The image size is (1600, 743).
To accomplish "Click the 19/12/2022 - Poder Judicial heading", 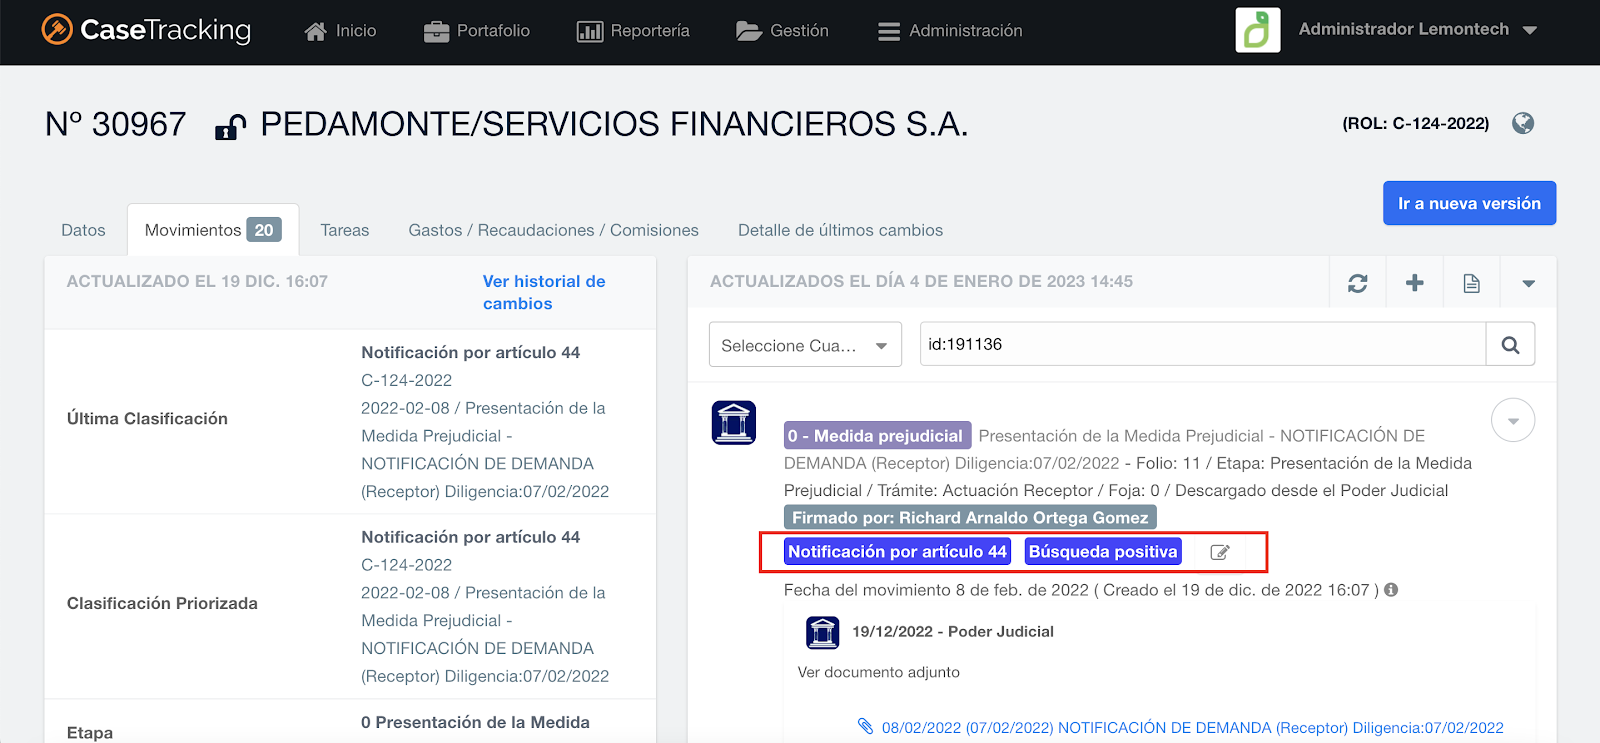I will point(953,631).
